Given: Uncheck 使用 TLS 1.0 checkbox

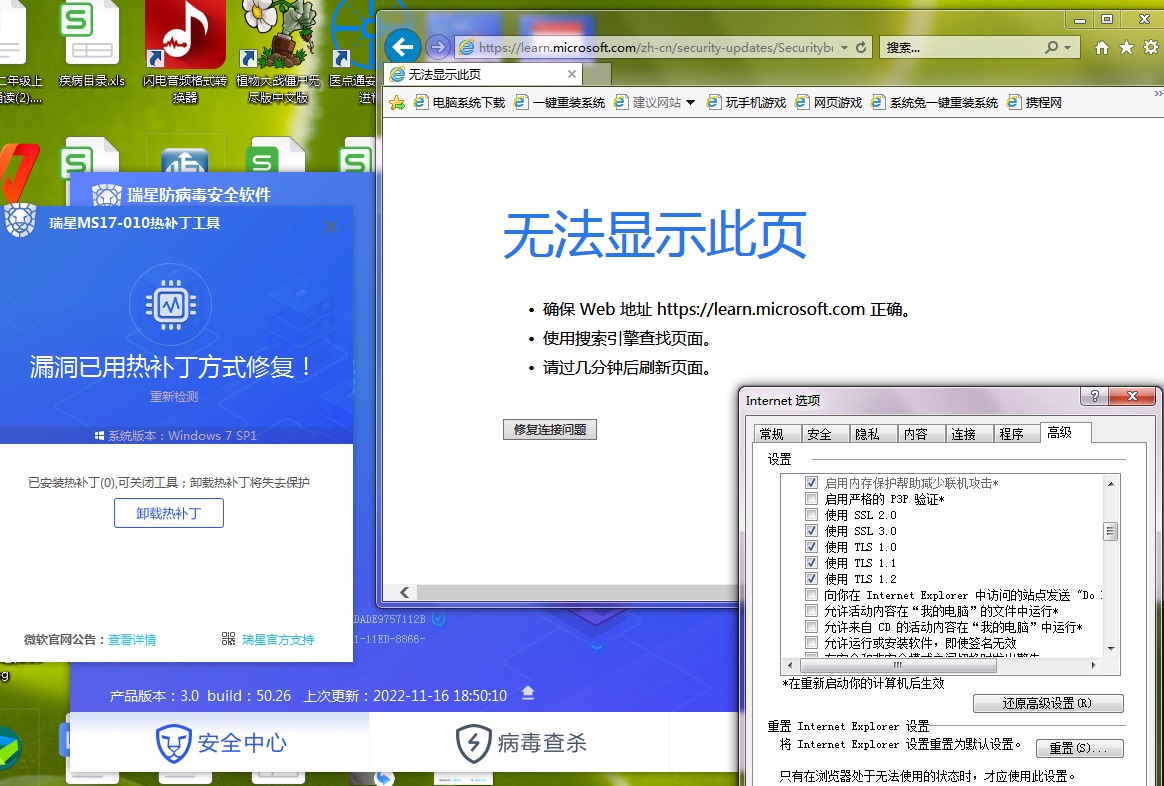Looking at the screenshot, I should pyautogui.click(x=811, y=547).
